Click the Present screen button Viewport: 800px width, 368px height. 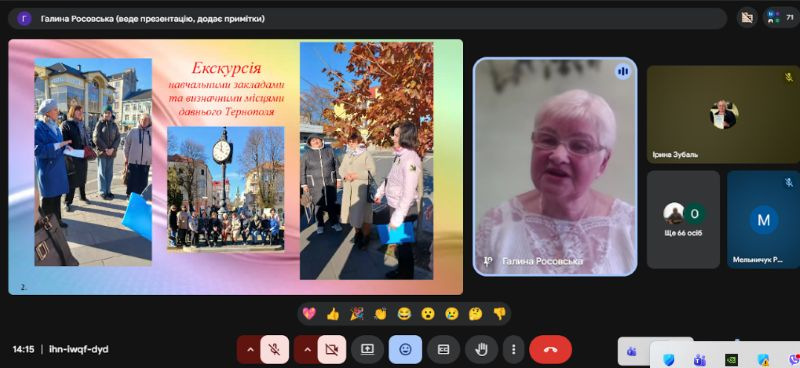click(x=367, y=350)
